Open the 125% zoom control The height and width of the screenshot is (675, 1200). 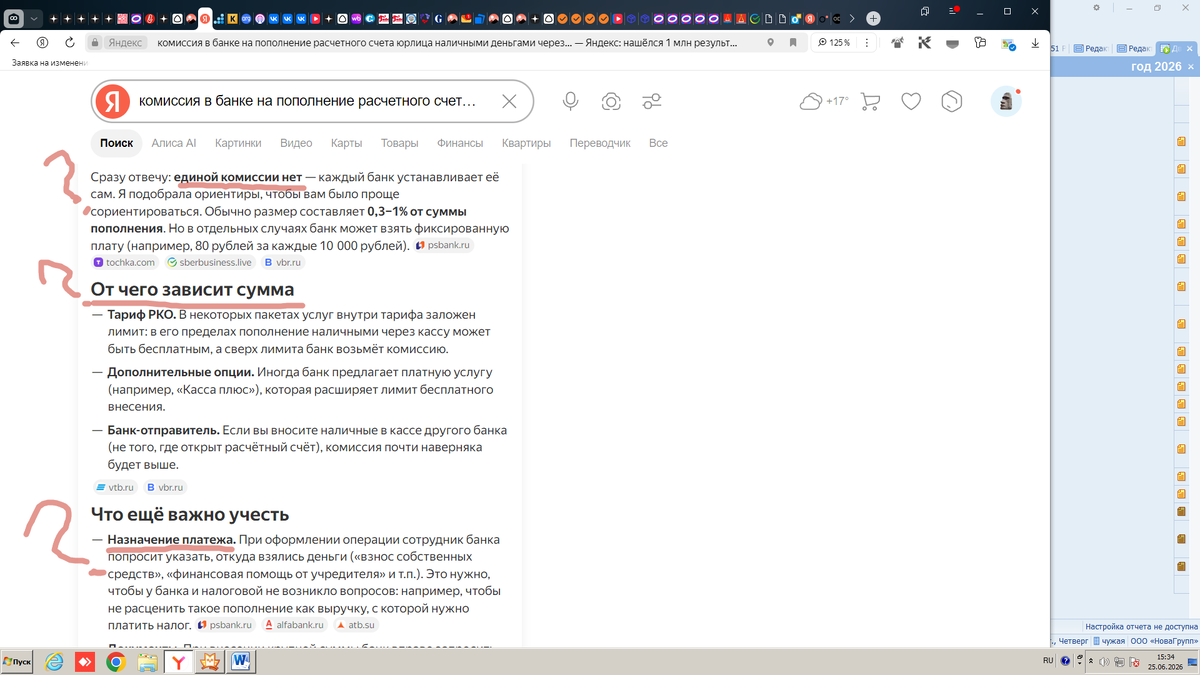(x=833, y=43)
